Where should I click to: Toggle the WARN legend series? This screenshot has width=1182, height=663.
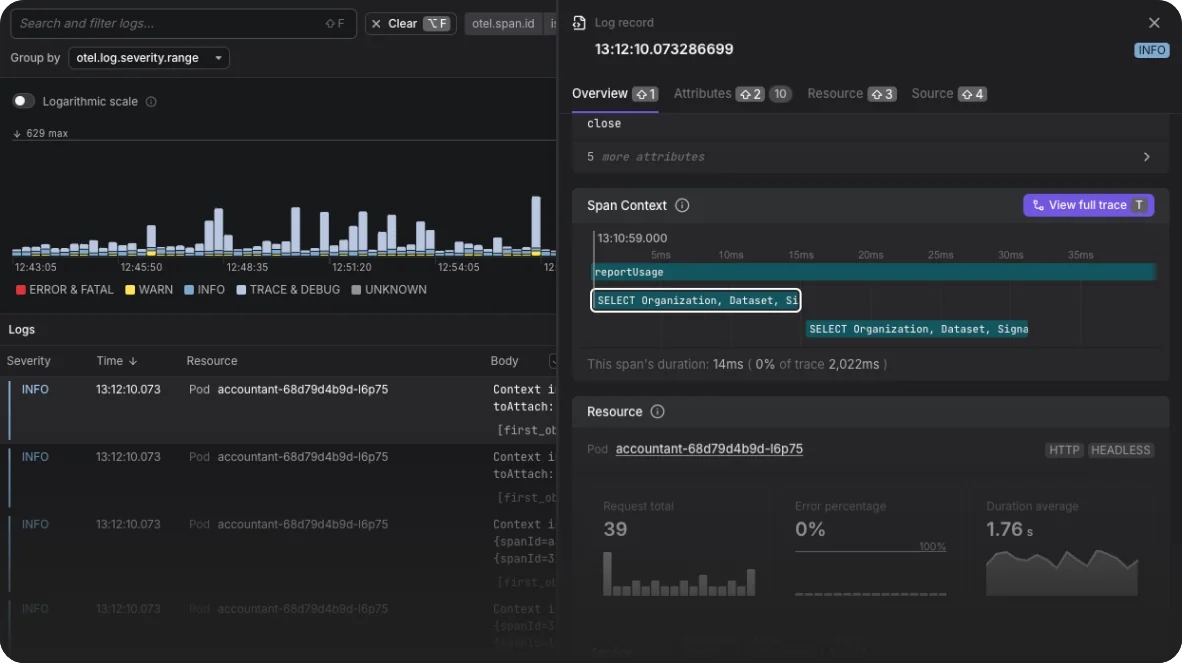coord(149,290)
